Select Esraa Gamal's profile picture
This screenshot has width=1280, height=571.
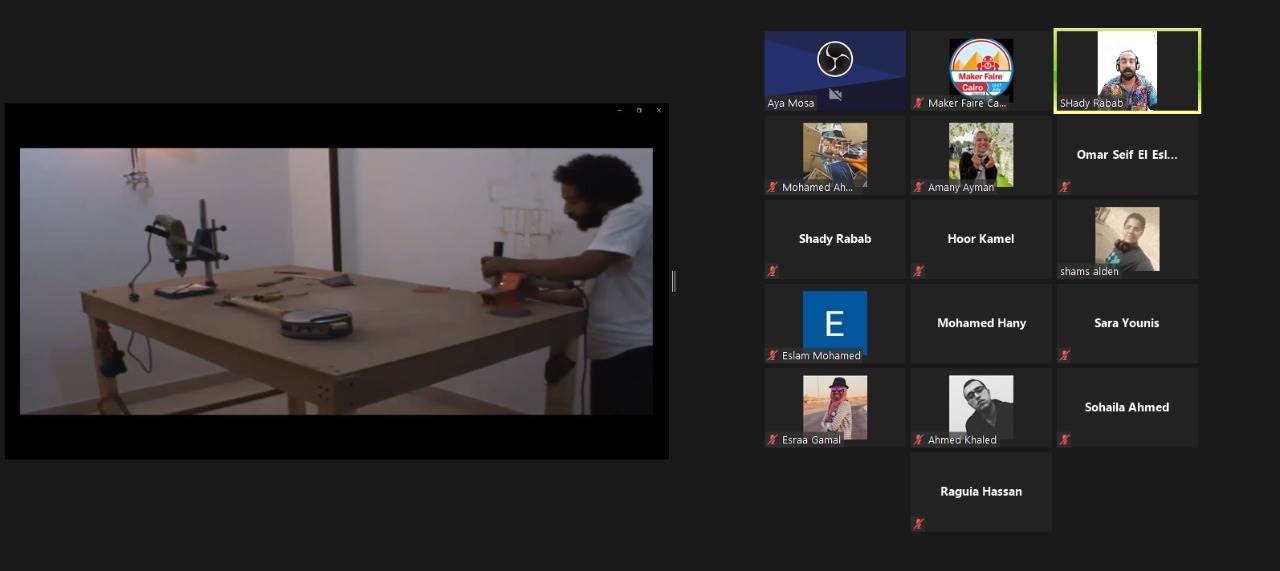coord(834,405)
